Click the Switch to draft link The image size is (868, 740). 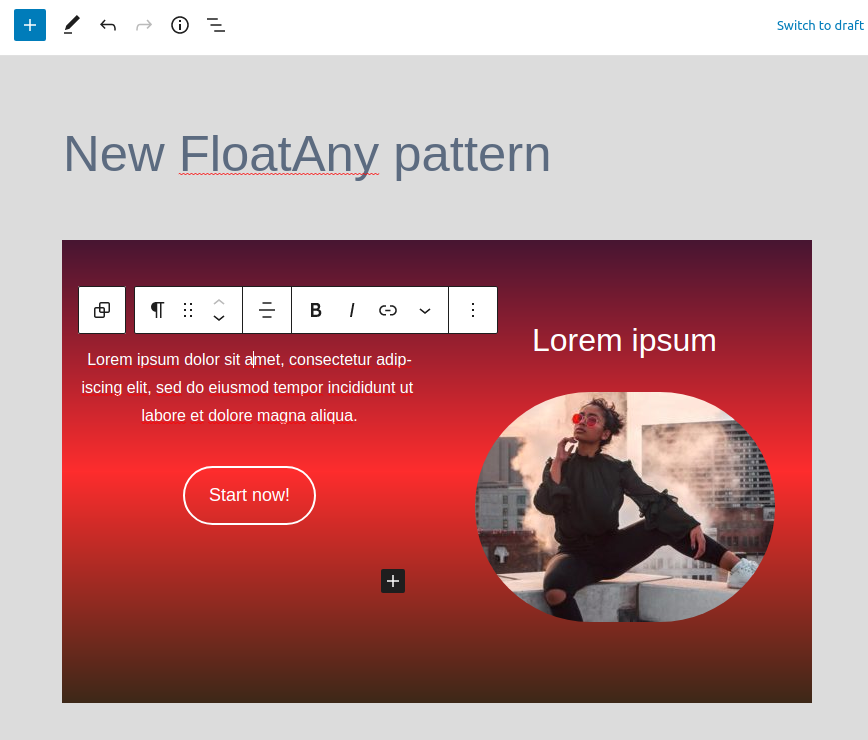pos(820,25)
